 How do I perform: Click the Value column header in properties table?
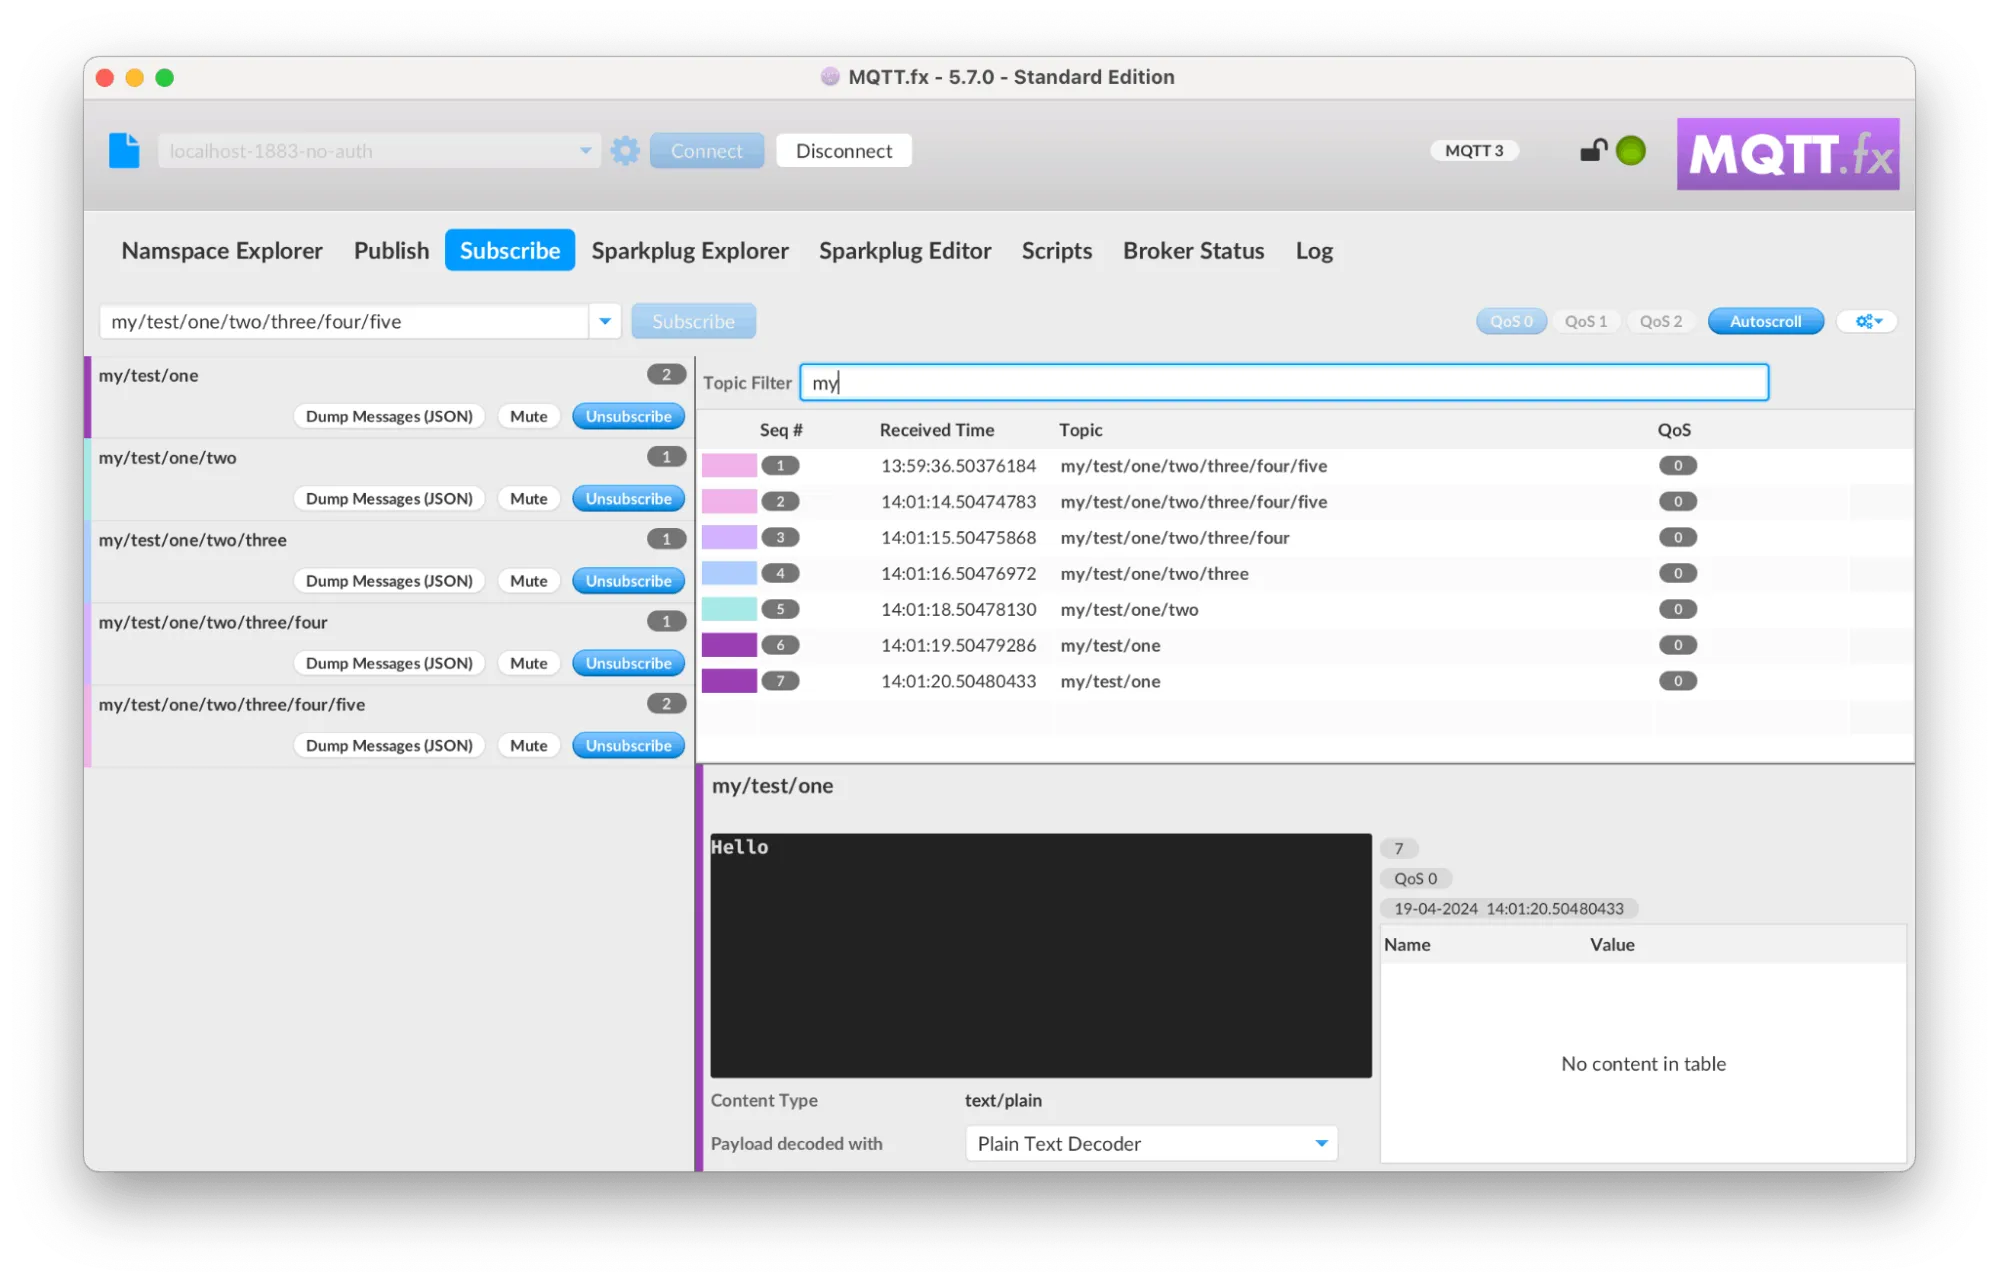click(1612, 944)
